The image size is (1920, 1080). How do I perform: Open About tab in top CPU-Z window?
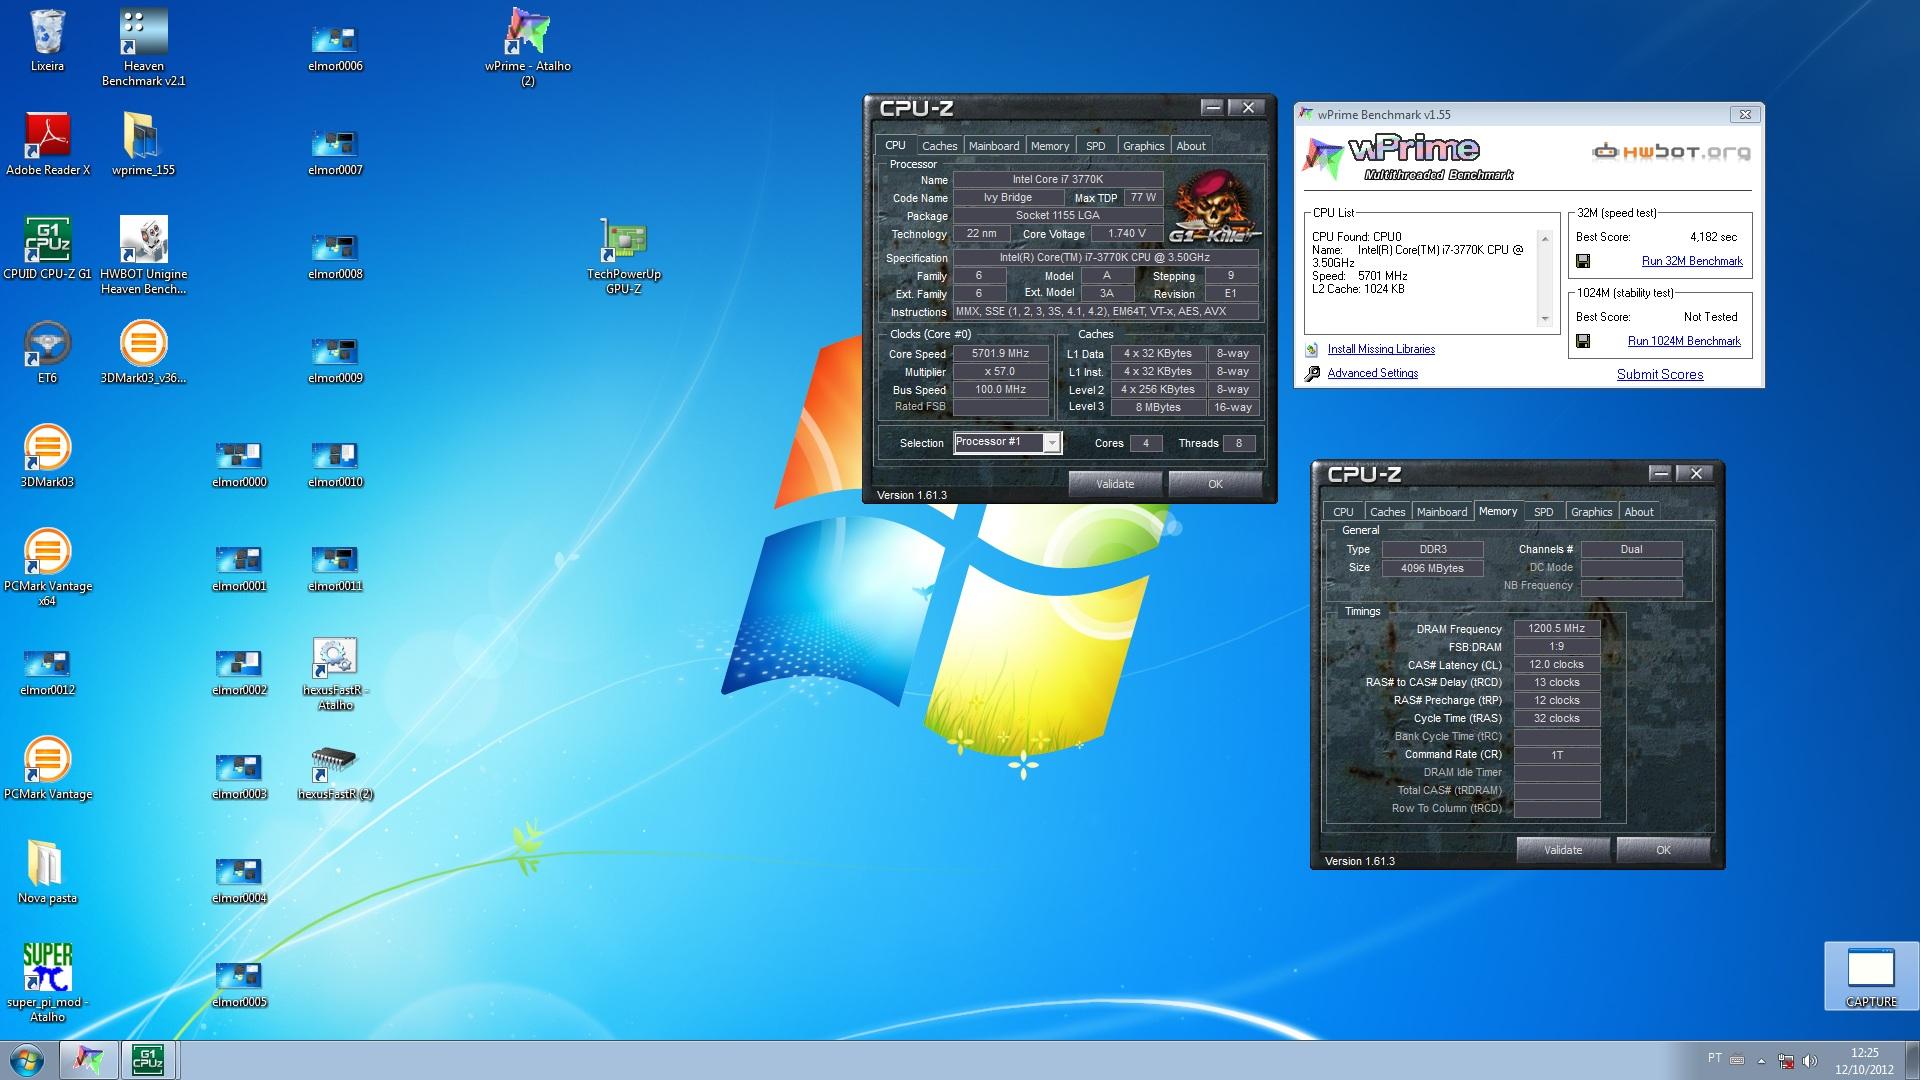pos(1190,146)
